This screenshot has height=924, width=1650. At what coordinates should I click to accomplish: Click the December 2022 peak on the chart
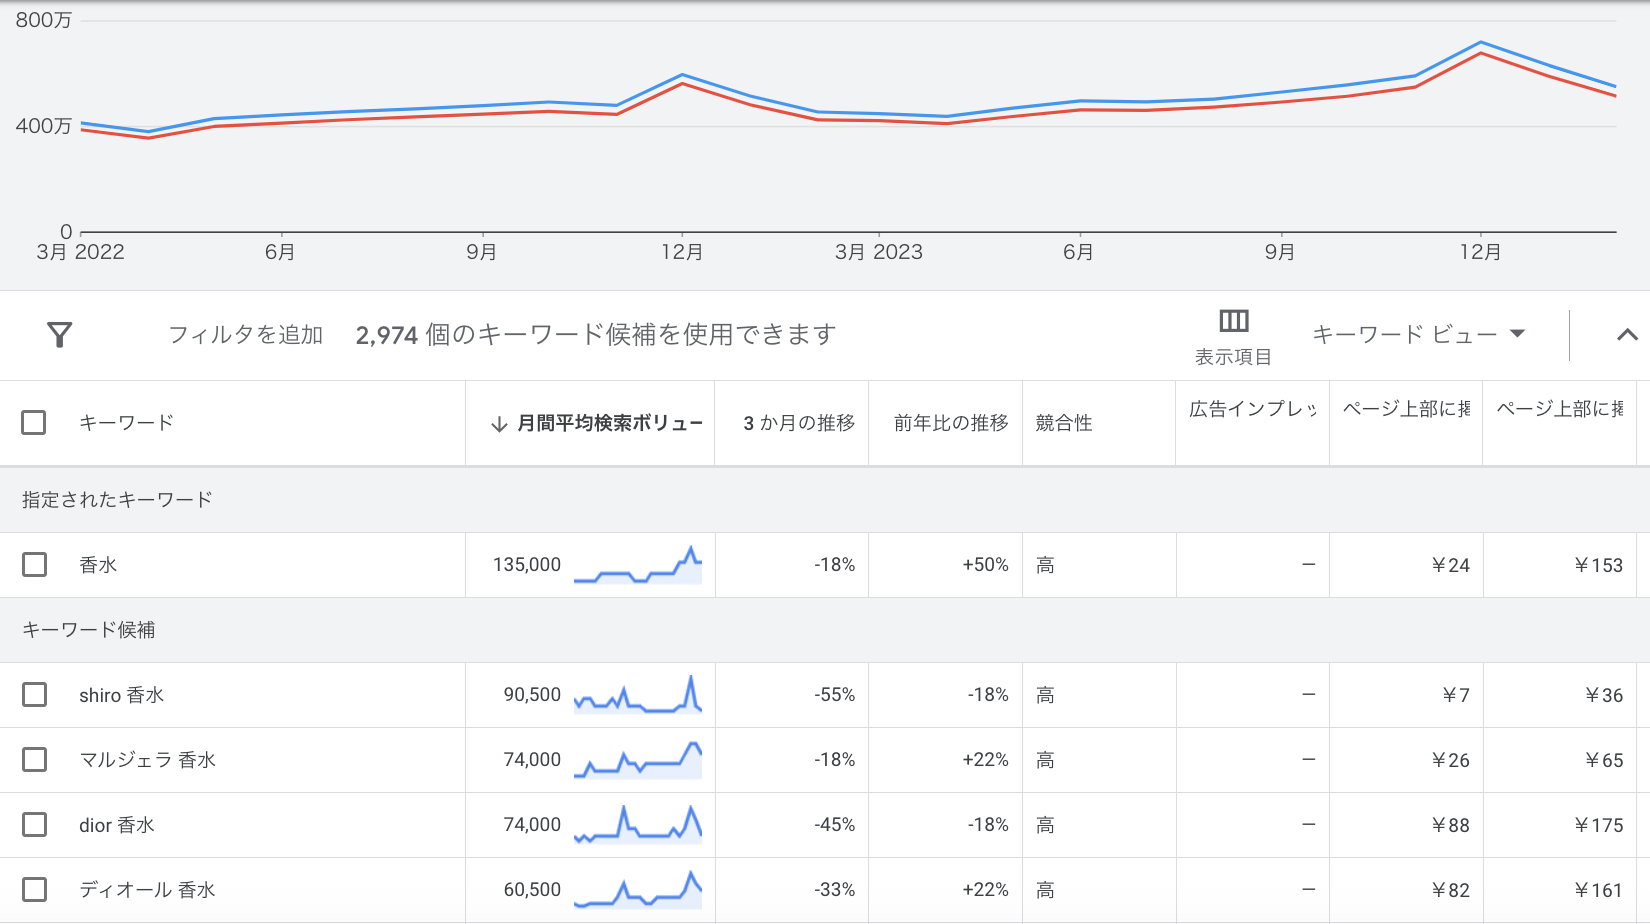683,75
